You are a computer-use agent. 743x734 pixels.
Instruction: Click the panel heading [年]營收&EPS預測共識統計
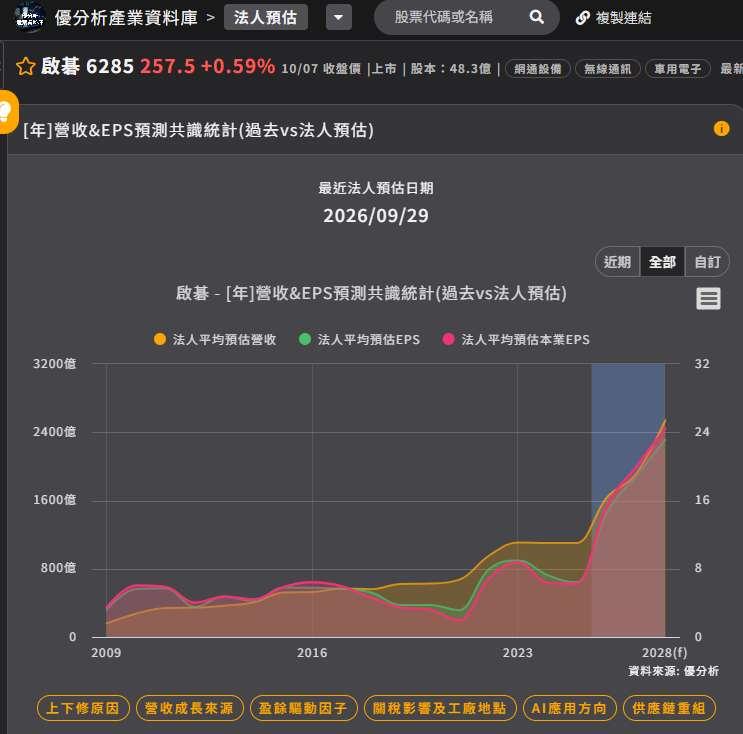pos(199,130)
